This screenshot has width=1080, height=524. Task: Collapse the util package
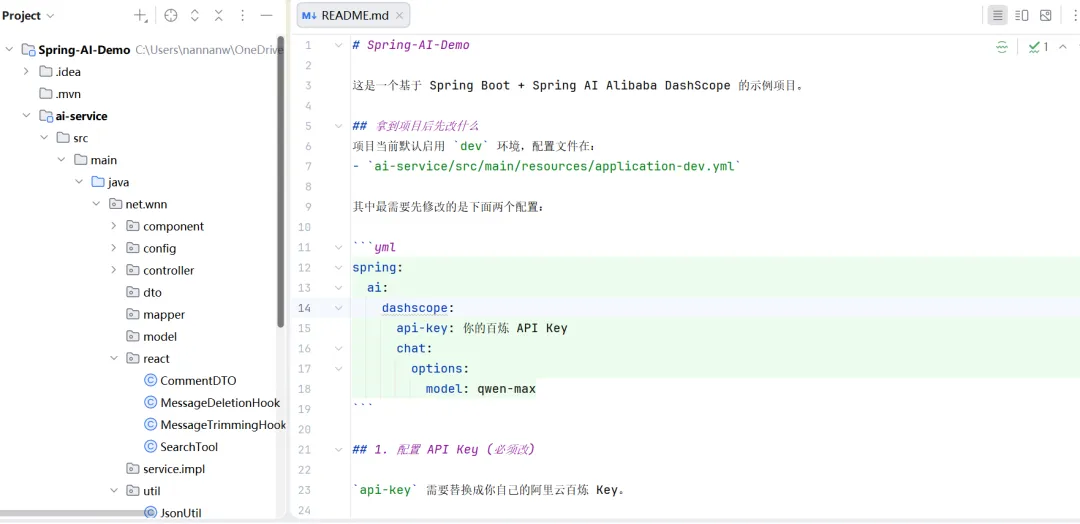(114, 491)
